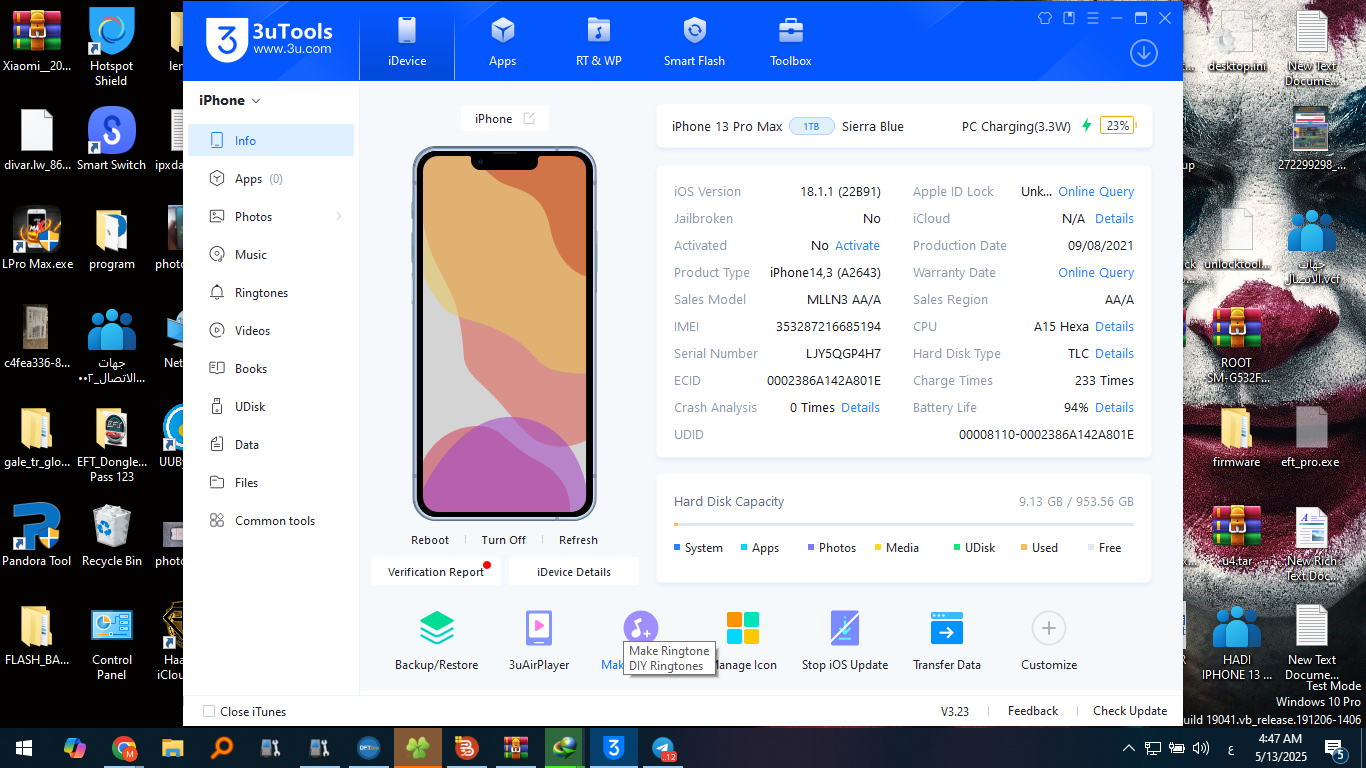This screenshot has height=768, width=1366.
Task: Click the Activate link
Action: tap(858, 245)
